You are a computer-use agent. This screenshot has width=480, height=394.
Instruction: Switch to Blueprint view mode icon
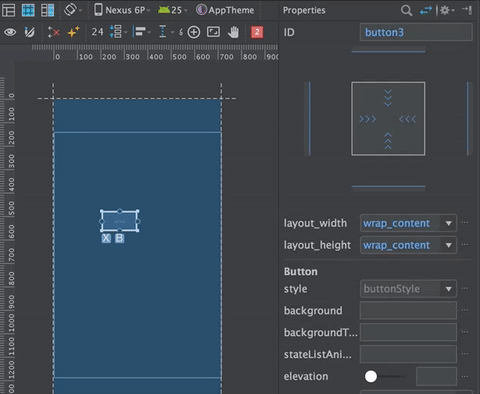[x=28, y=10]
